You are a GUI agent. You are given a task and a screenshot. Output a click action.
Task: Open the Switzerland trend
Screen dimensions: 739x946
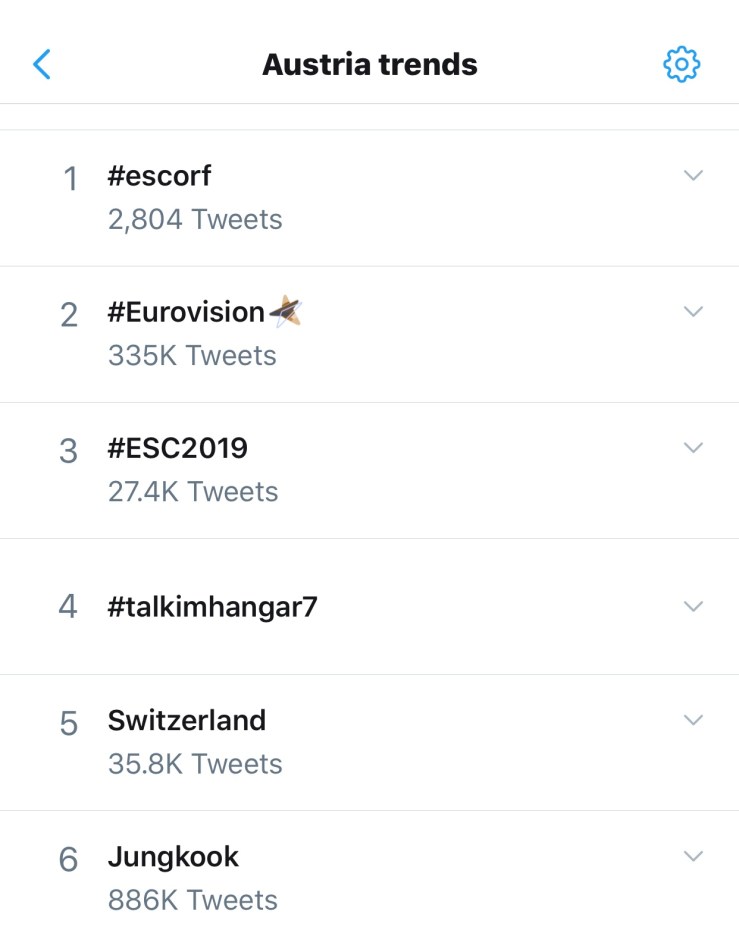(x=187, y=721)
